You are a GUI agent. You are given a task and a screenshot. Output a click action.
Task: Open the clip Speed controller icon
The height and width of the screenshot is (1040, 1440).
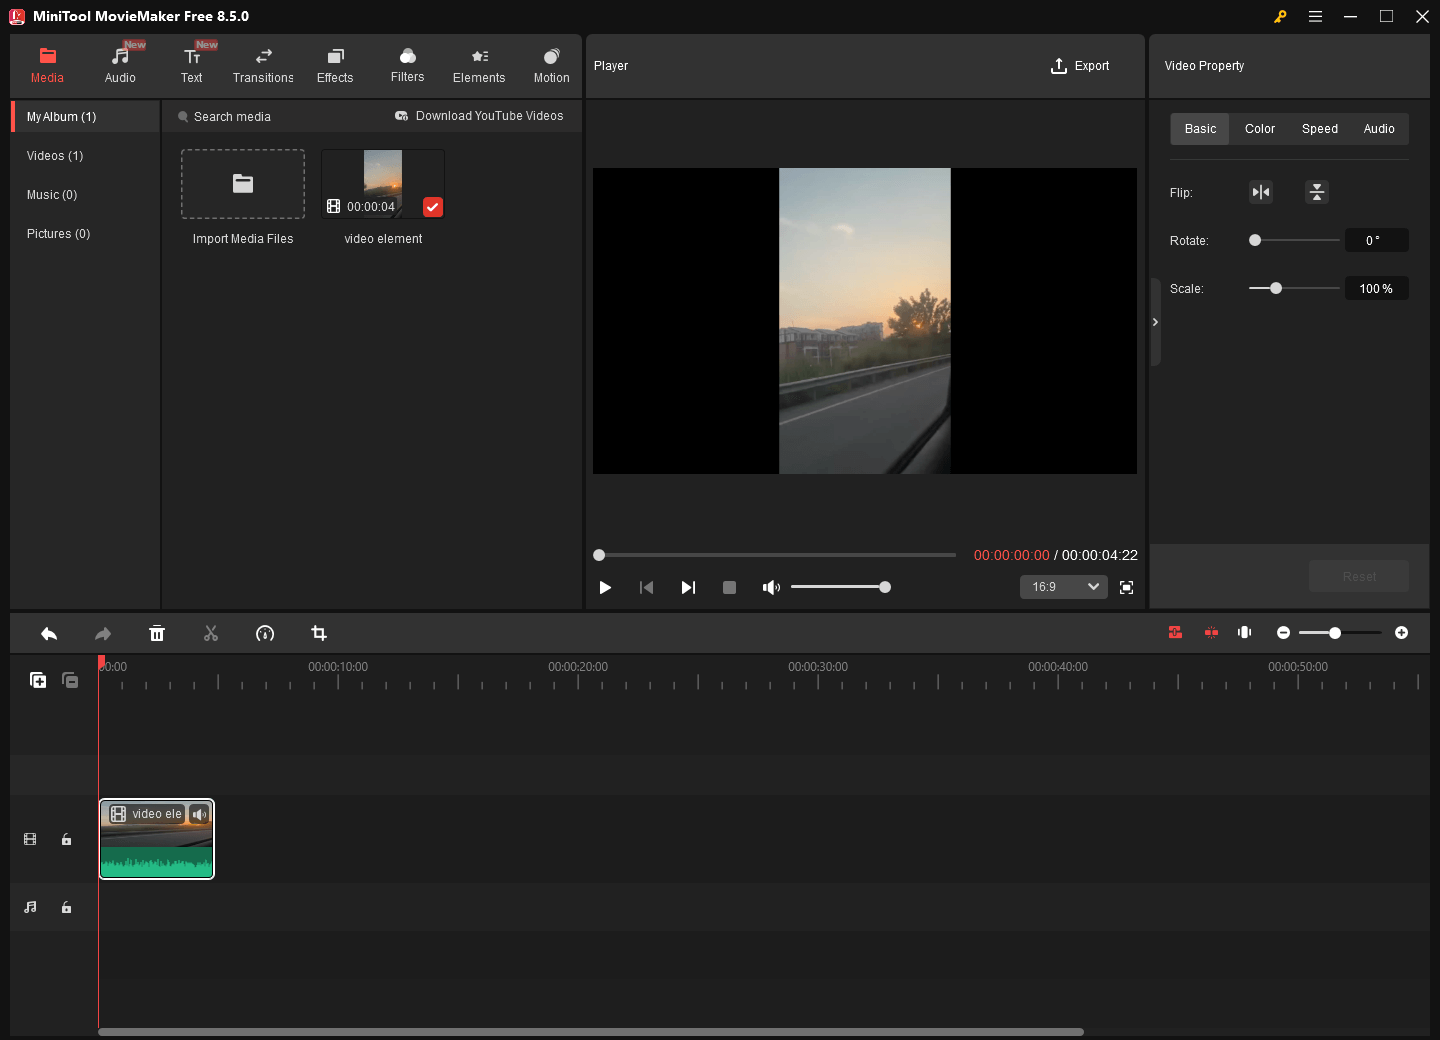[265, 633]
